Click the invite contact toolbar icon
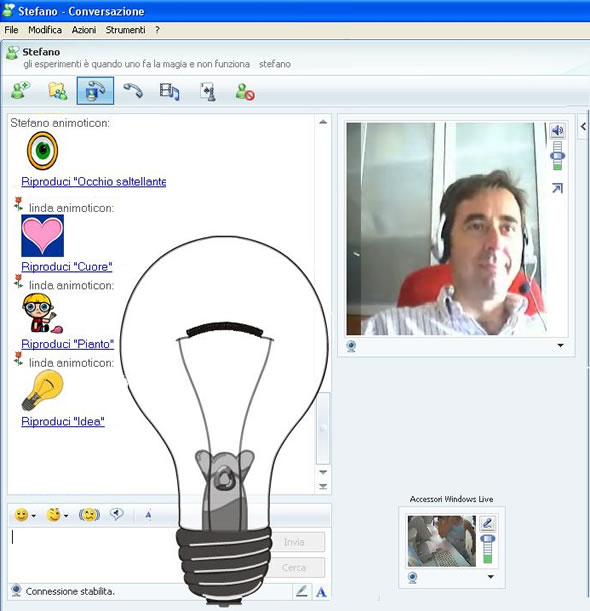The image size is (590, 611). click(x=20, y=91)
